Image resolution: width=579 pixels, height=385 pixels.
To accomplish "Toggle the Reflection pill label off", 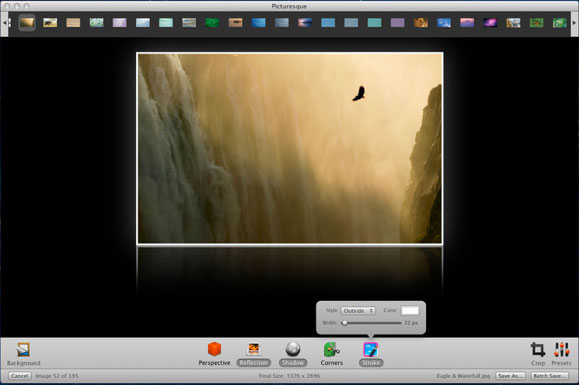I will point(254,363).
